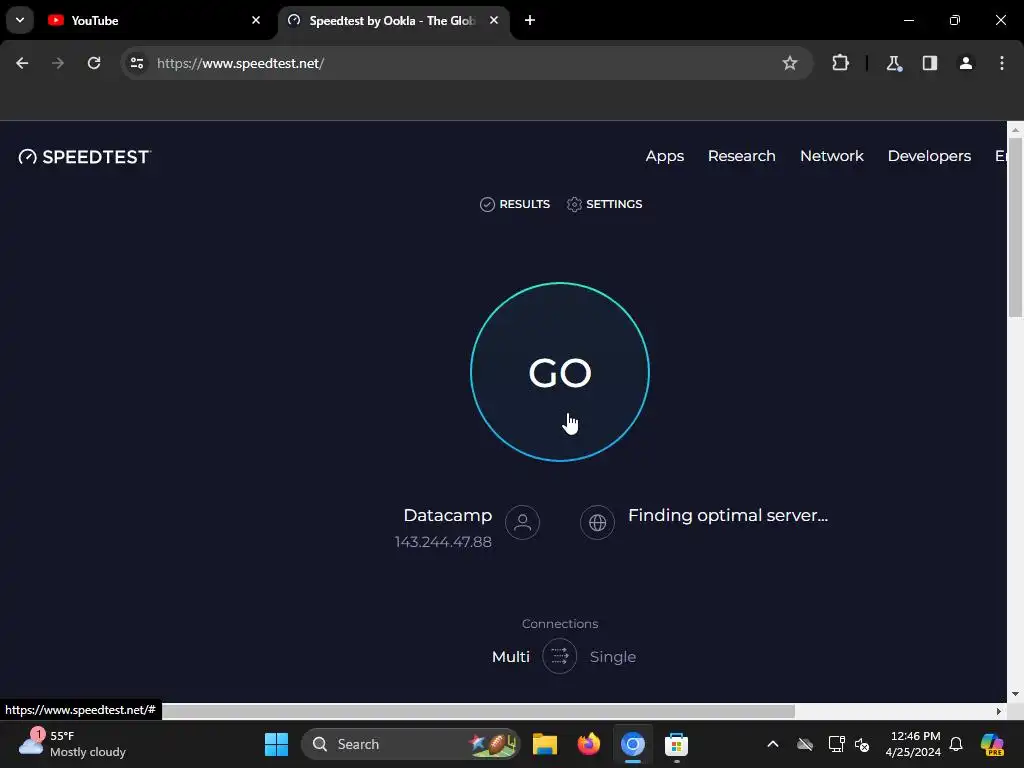
Task: Open a new browser tab
Action: [530, 20]
